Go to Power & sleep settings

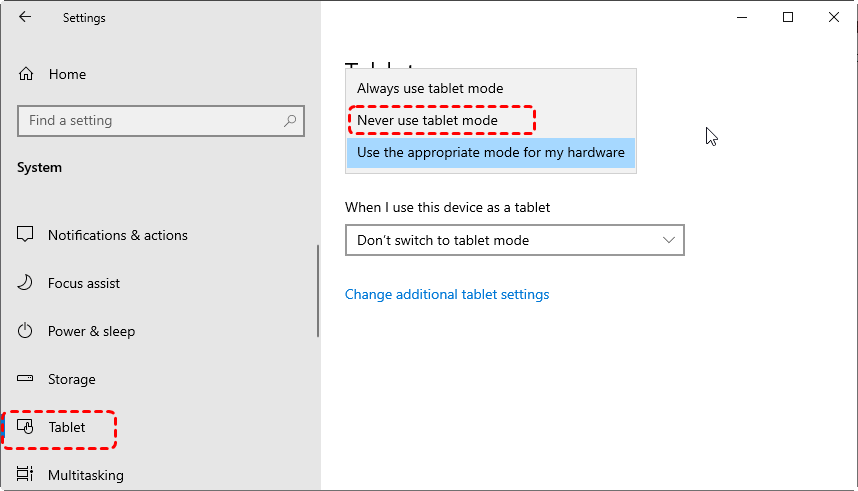pyautogui.click(x=91, y=331)
